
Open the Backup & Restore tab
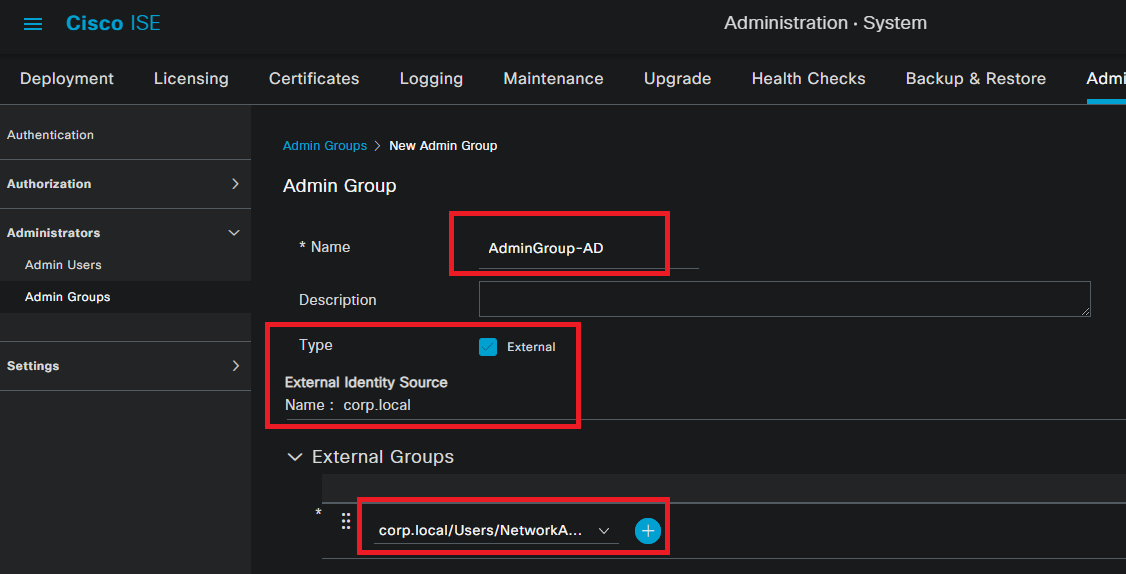pyautogui.click(x=976, y=78)
